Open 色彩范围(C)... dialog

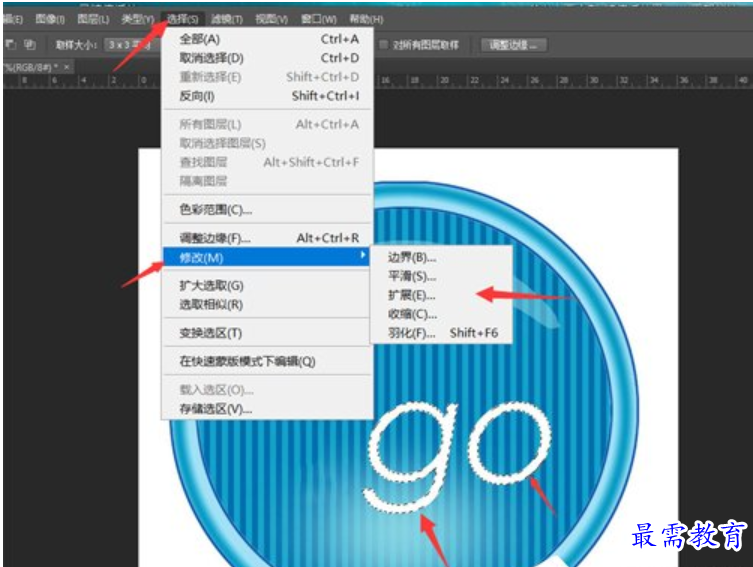point(268,210)
